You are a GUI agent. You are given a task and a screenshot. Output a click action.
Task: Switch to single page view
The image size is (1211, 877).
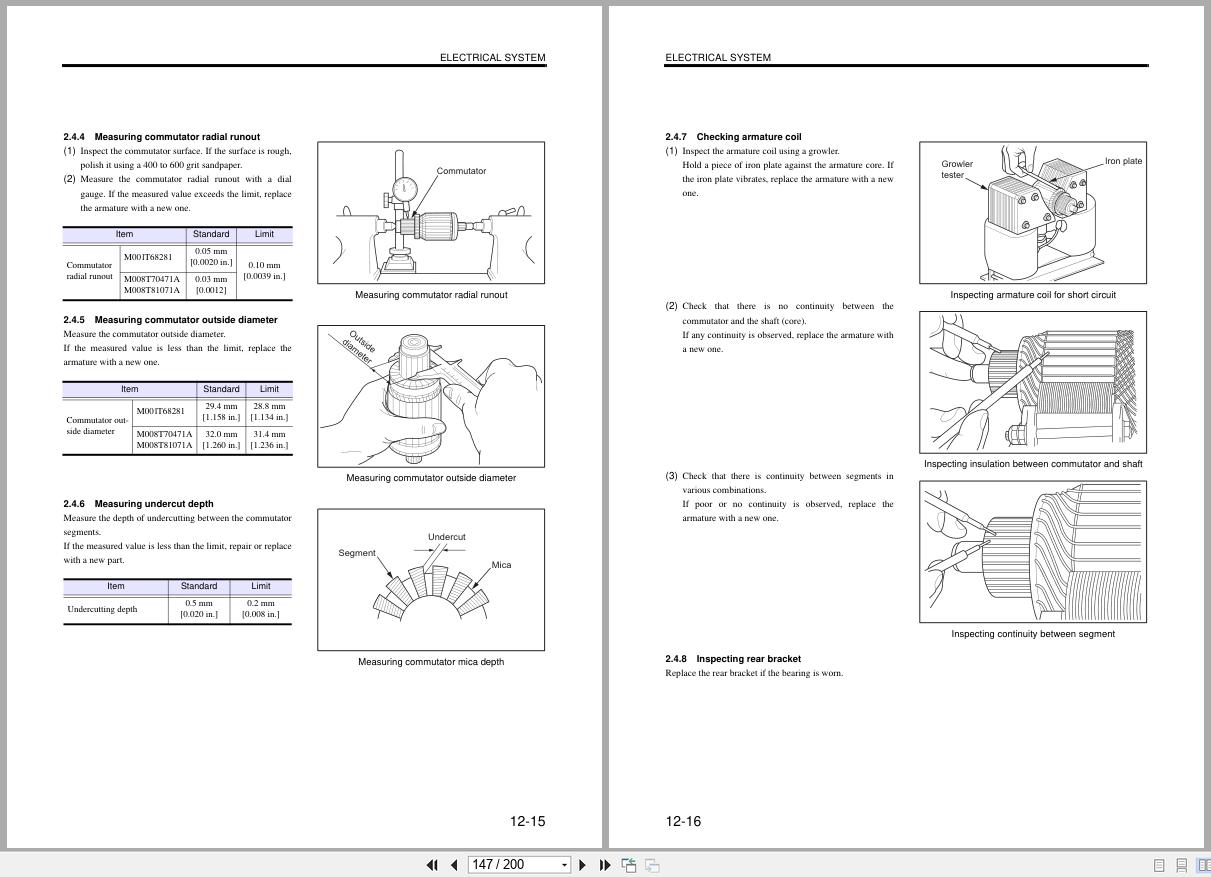click(x=1160, y=865)
